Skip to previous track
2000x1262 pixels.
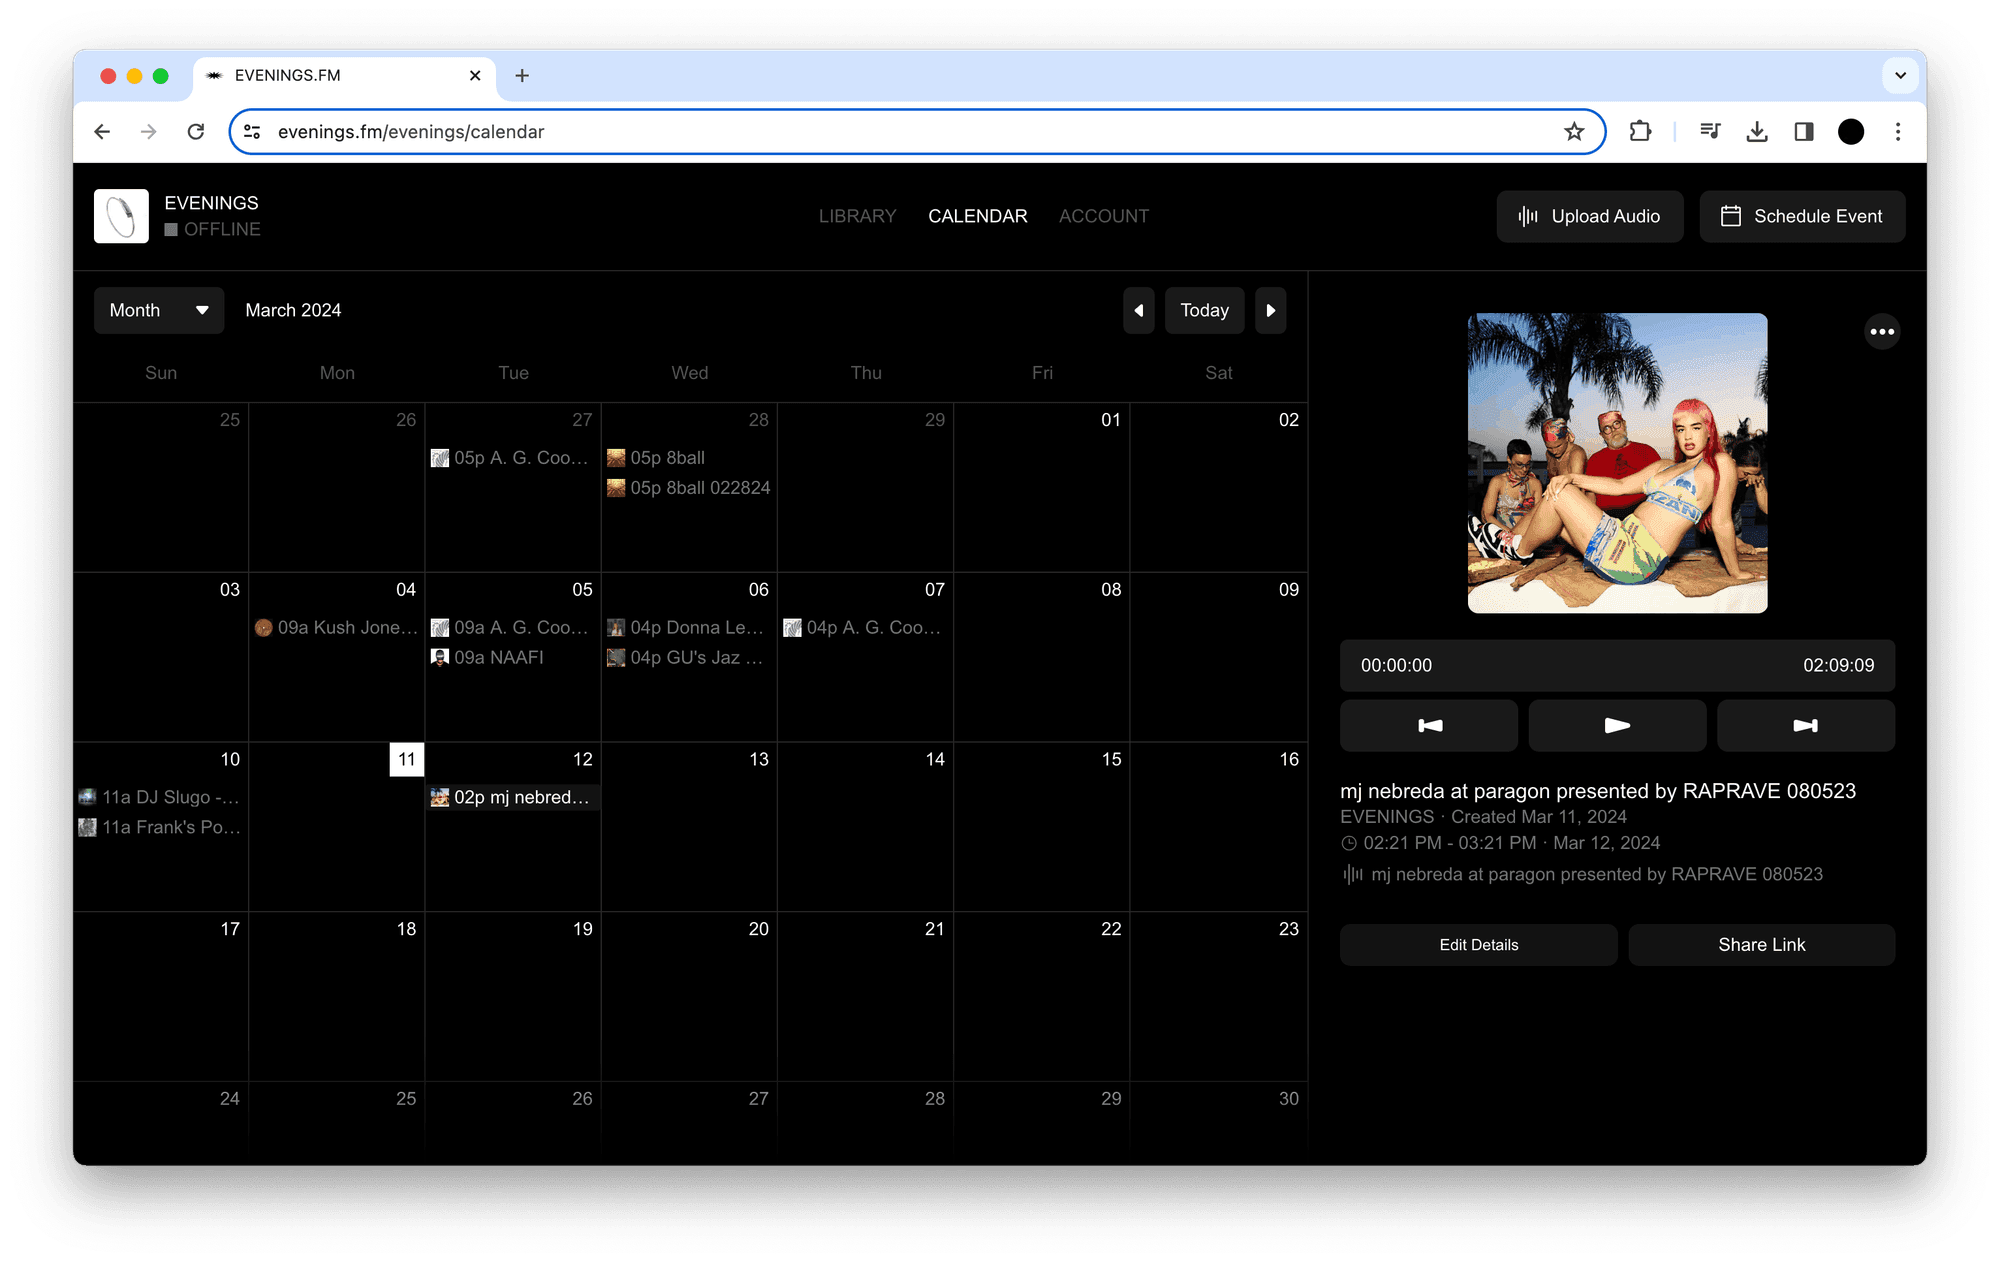[x=1429, y=725]
